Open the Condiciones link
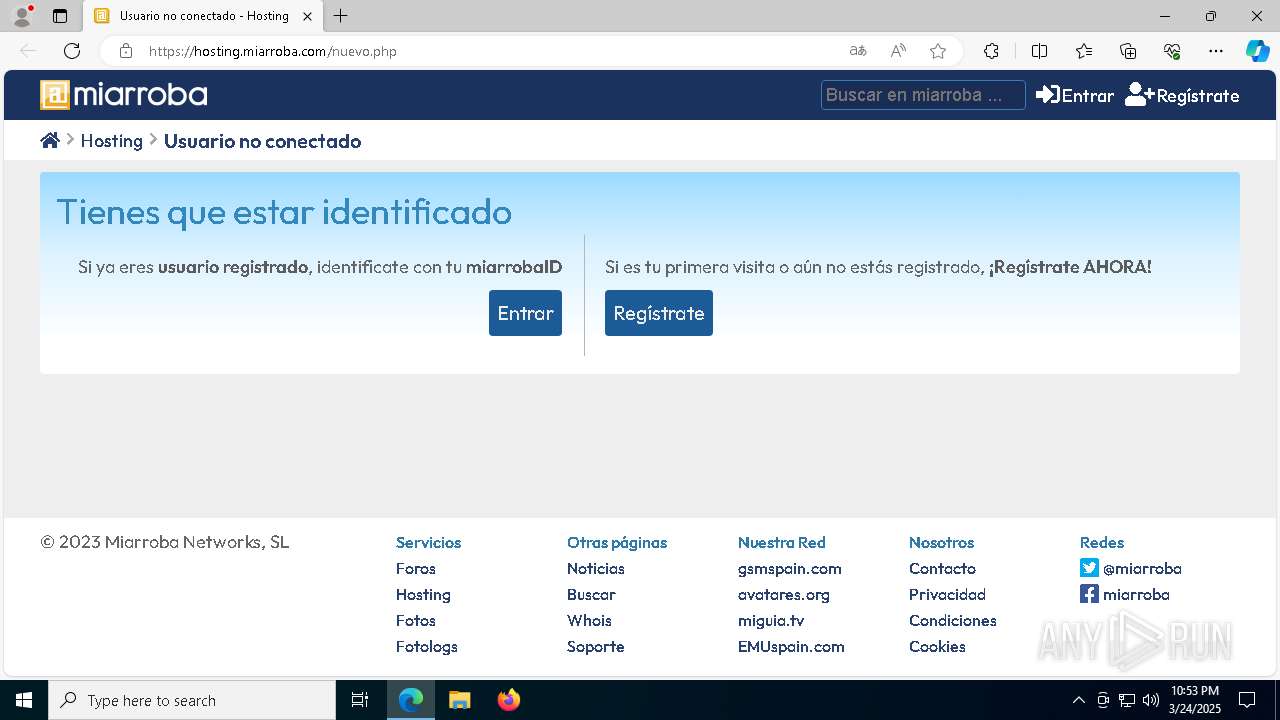Image resolution: width=1280 pixels, height=720 pixels. coord(953,620)
